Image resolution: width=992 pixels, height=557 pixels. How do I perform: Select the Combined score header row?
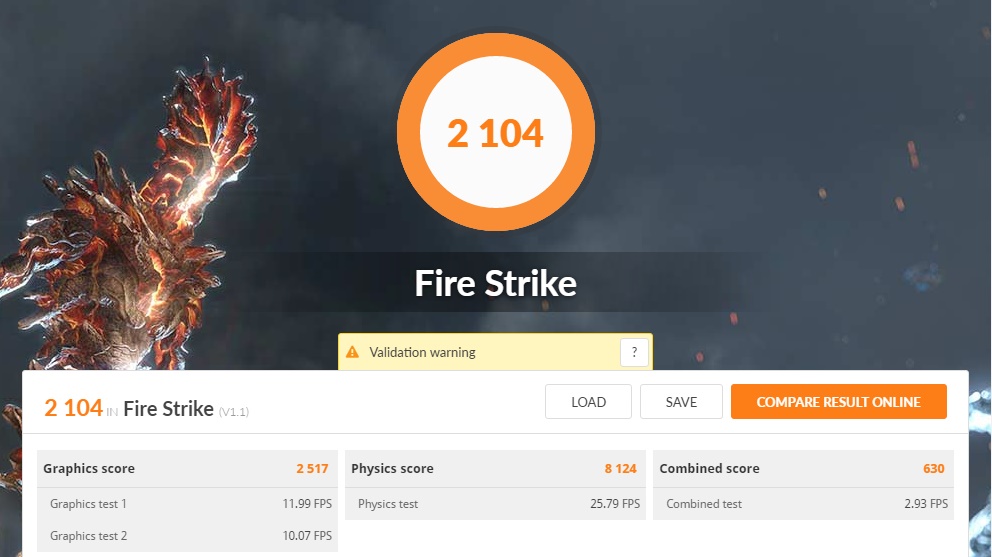803,468
